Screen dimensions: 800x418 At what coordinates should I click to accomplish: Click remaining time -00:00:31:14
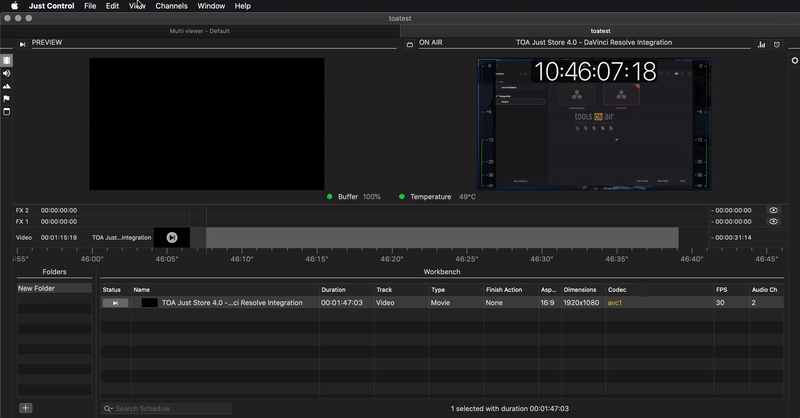coord(731,238)
